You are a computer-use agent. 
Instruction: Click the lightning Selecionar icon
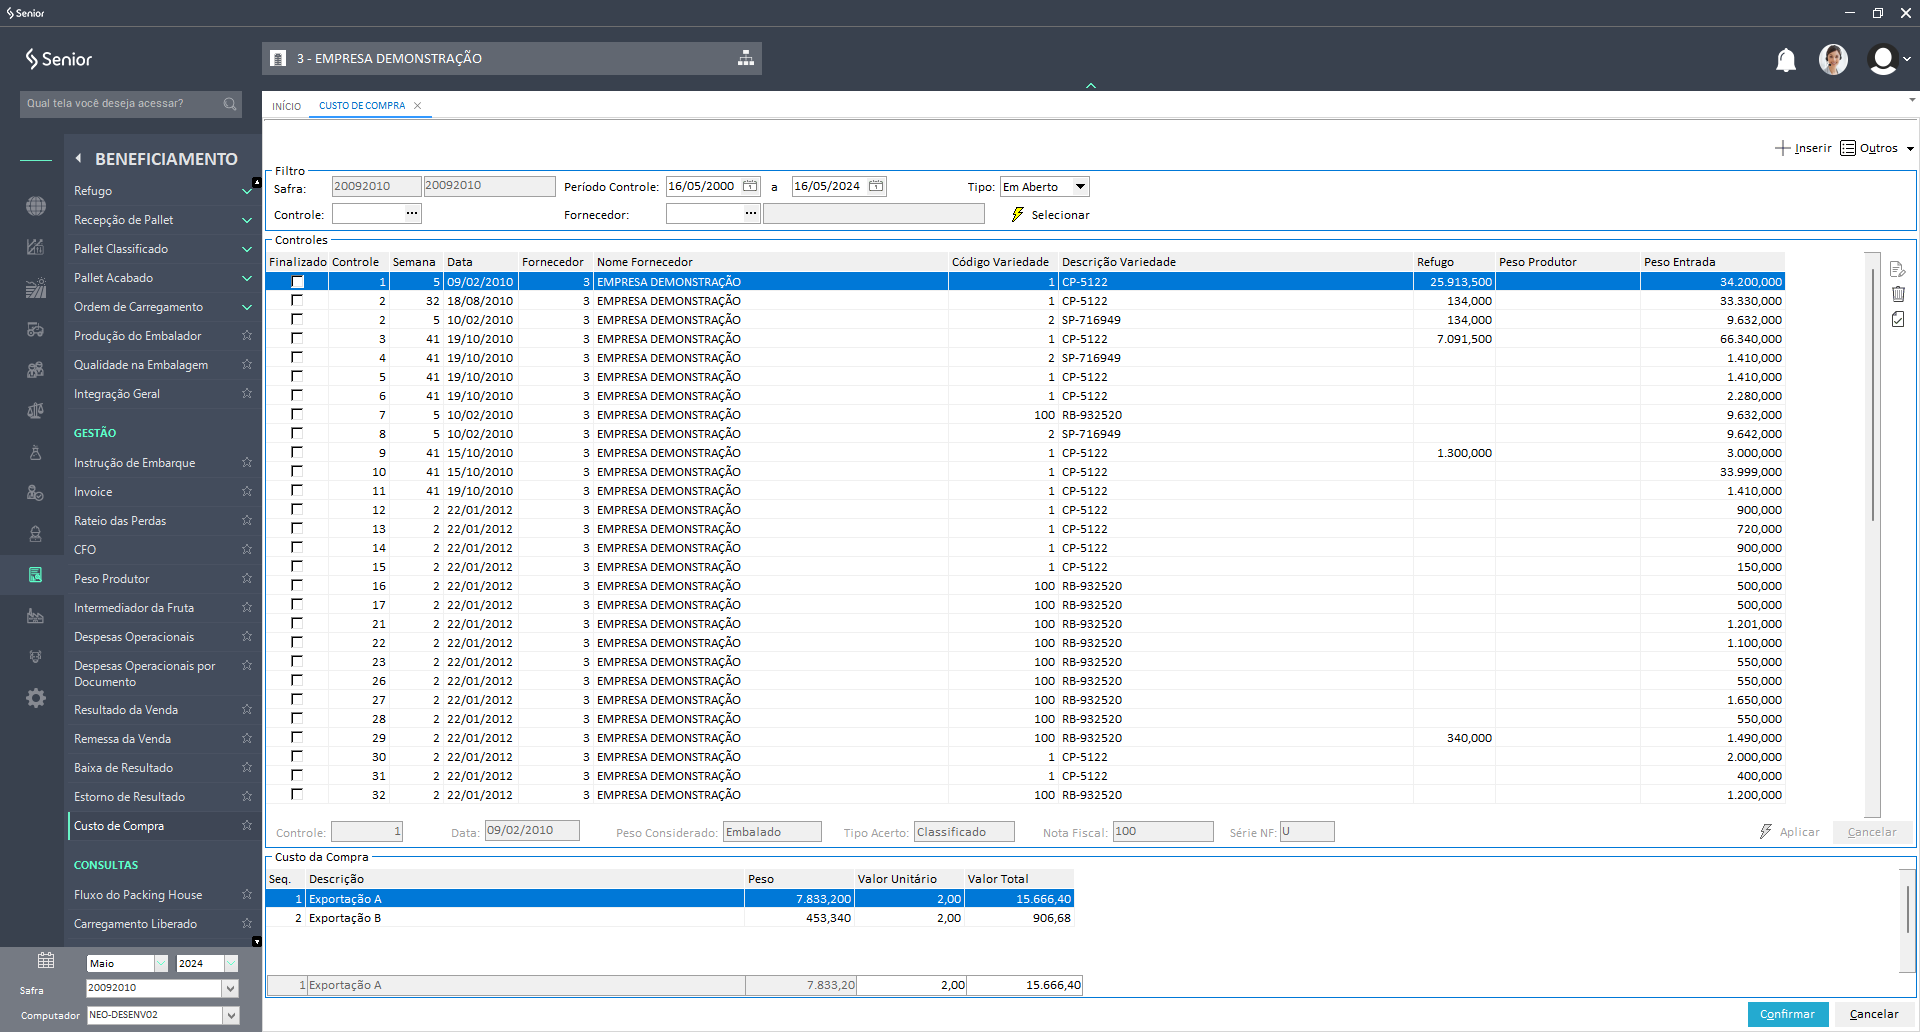1018,215
